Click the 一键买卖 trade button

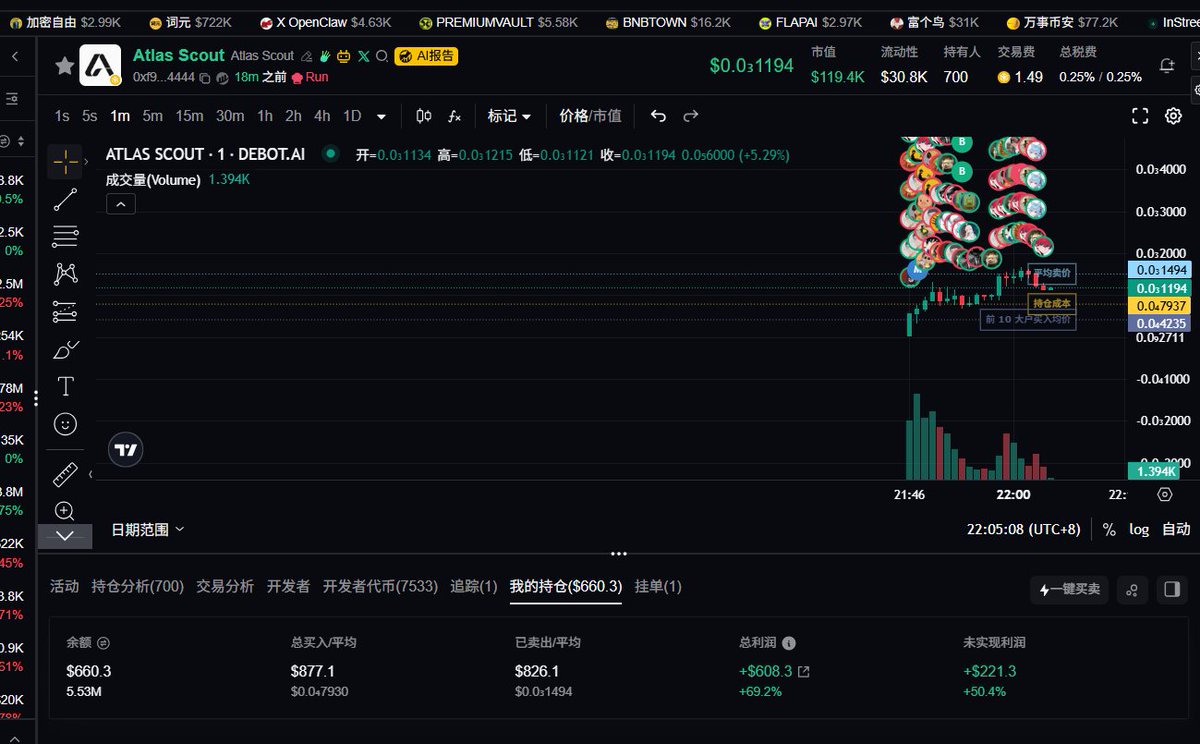[x=1069, y=589]
